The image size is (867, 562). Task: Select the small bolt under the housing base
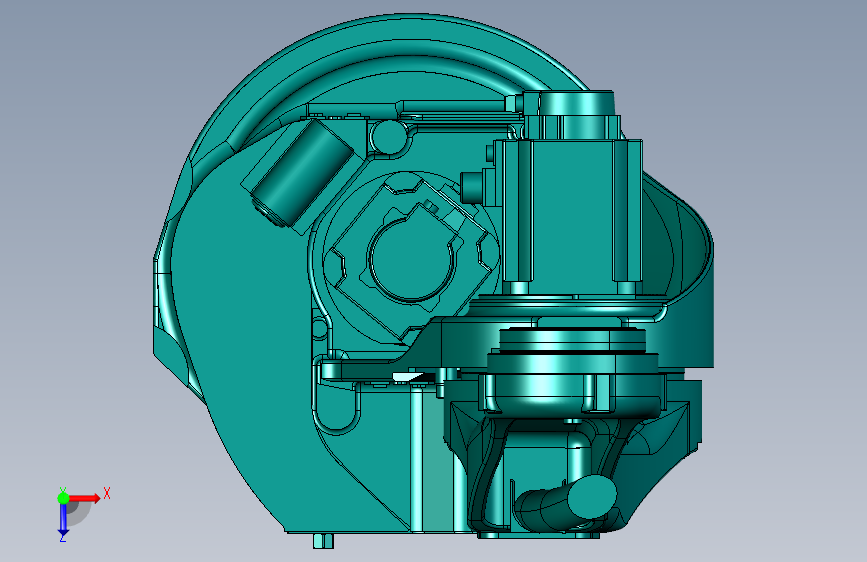[323, 541]
